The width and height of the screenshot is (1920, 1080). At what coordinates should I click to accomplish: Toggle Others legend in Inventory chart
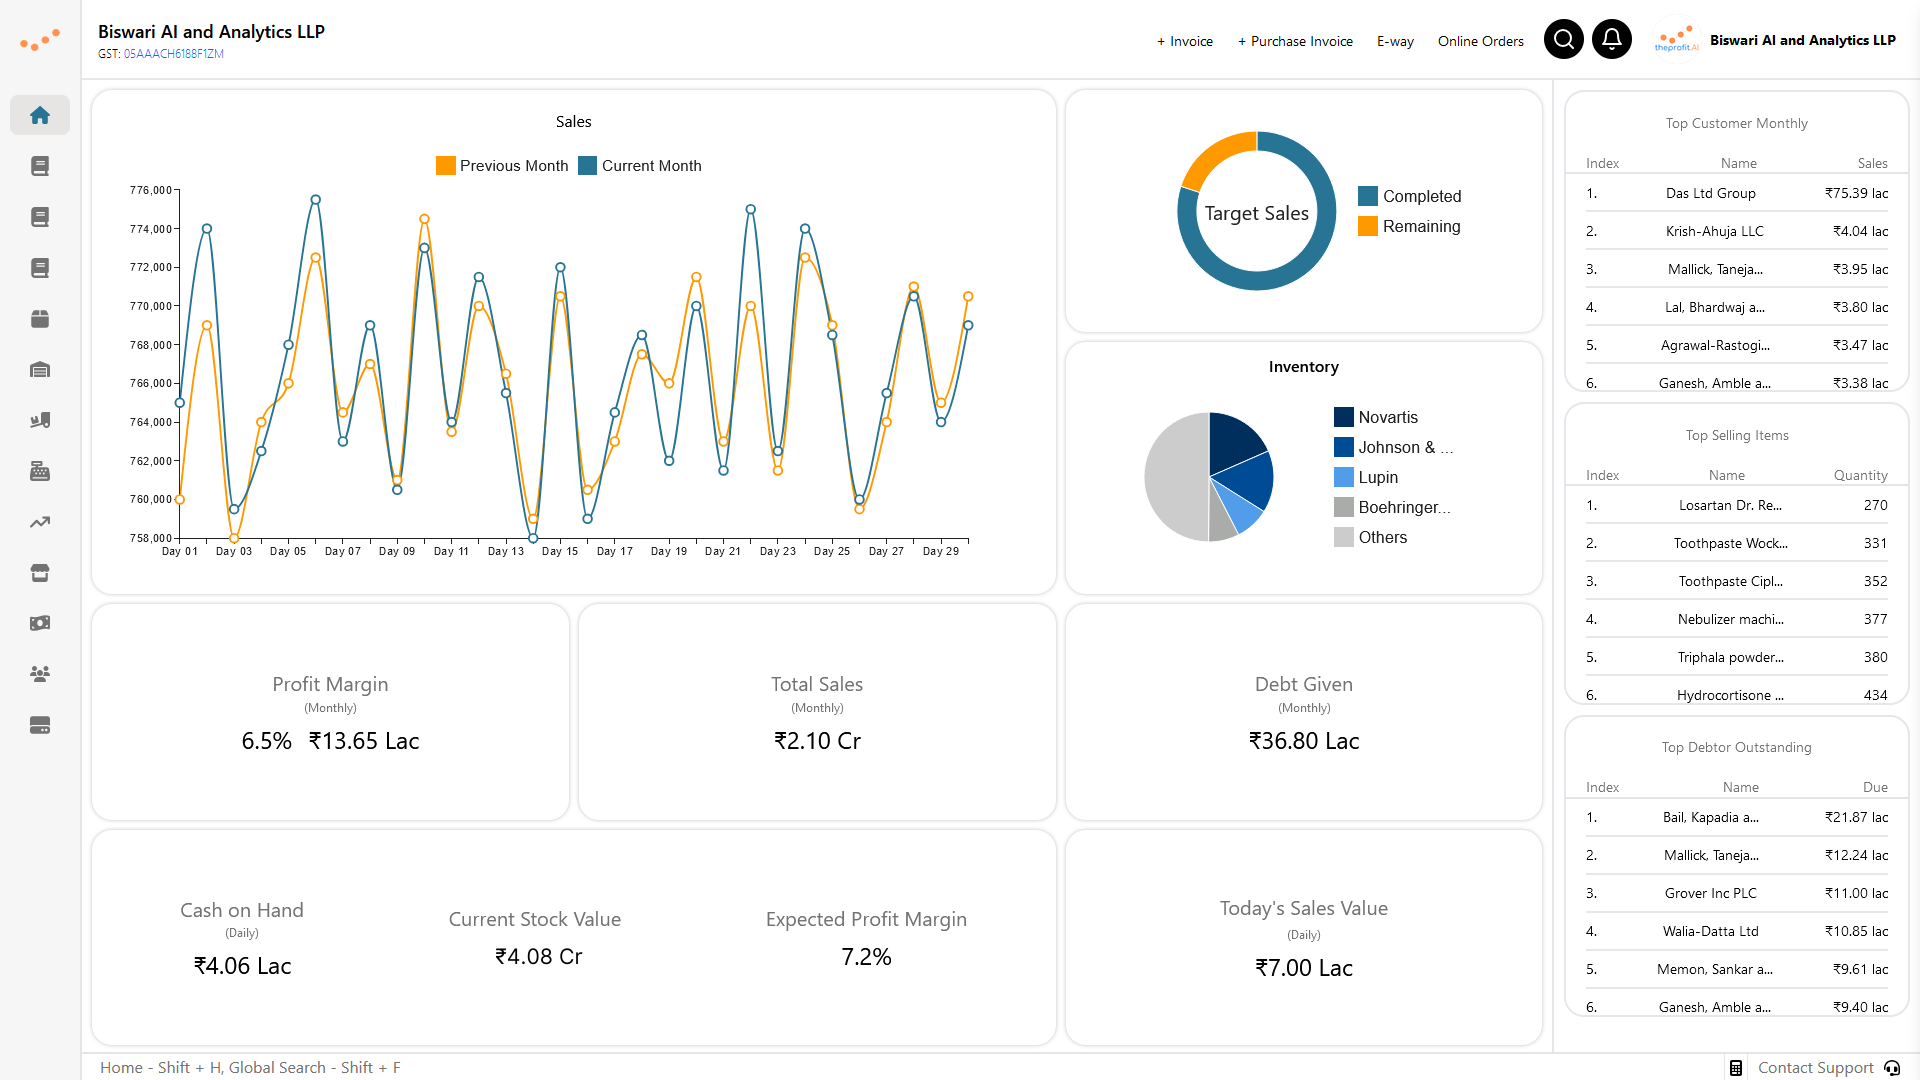tap(1371, 537)
